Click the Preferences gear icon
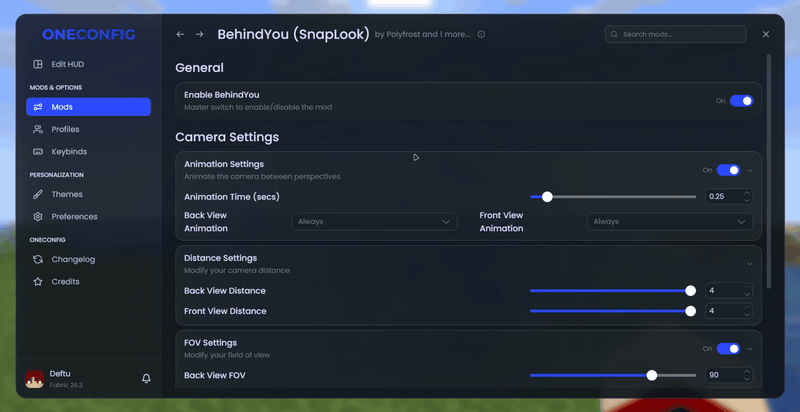 [38, 217]
